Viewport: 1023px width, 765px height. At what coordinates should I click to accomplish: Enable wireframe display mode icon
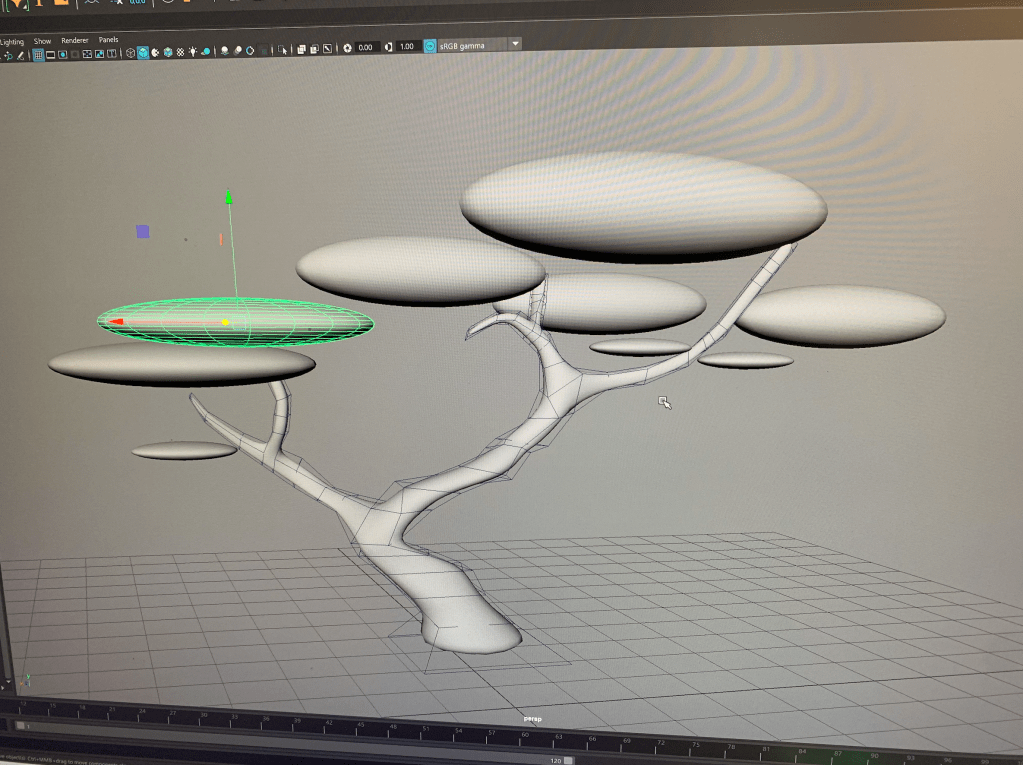(x=131, y=53)
